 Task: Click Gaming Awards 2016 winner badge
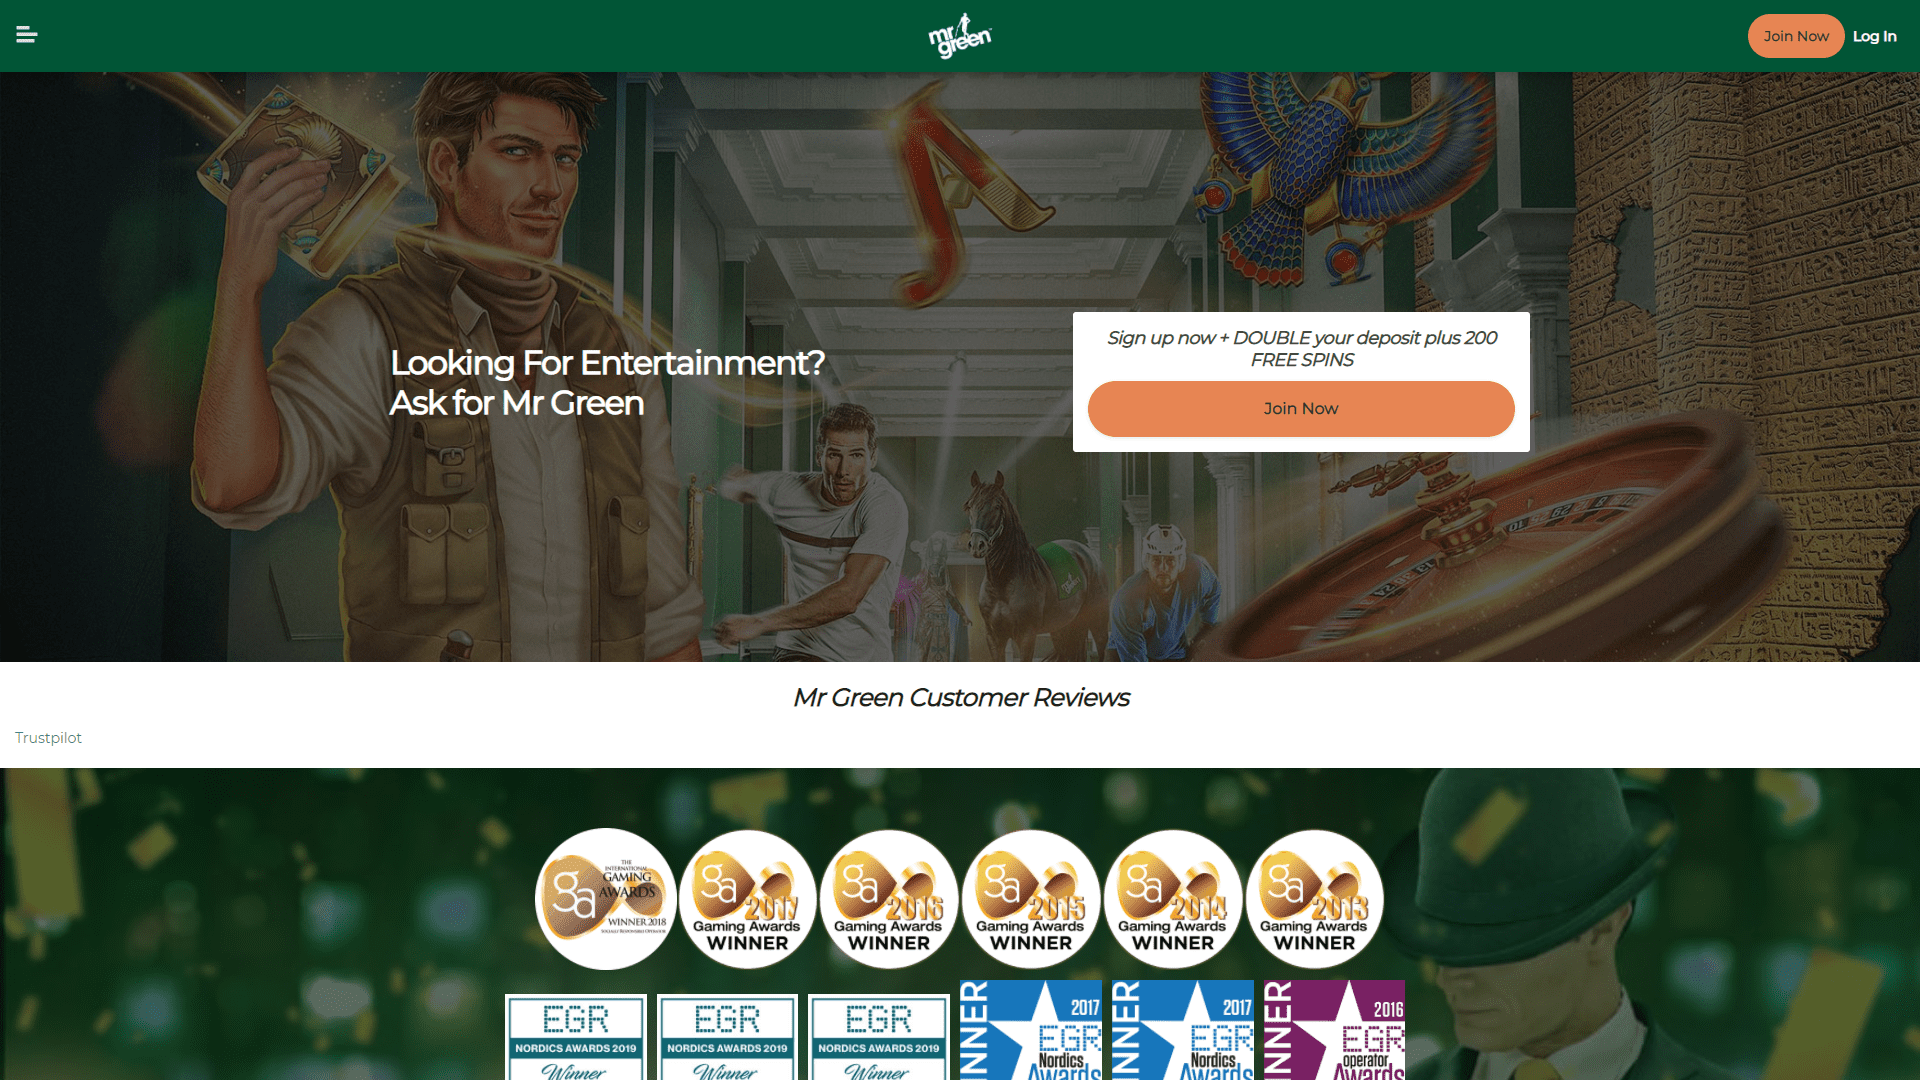coord(889,899)
